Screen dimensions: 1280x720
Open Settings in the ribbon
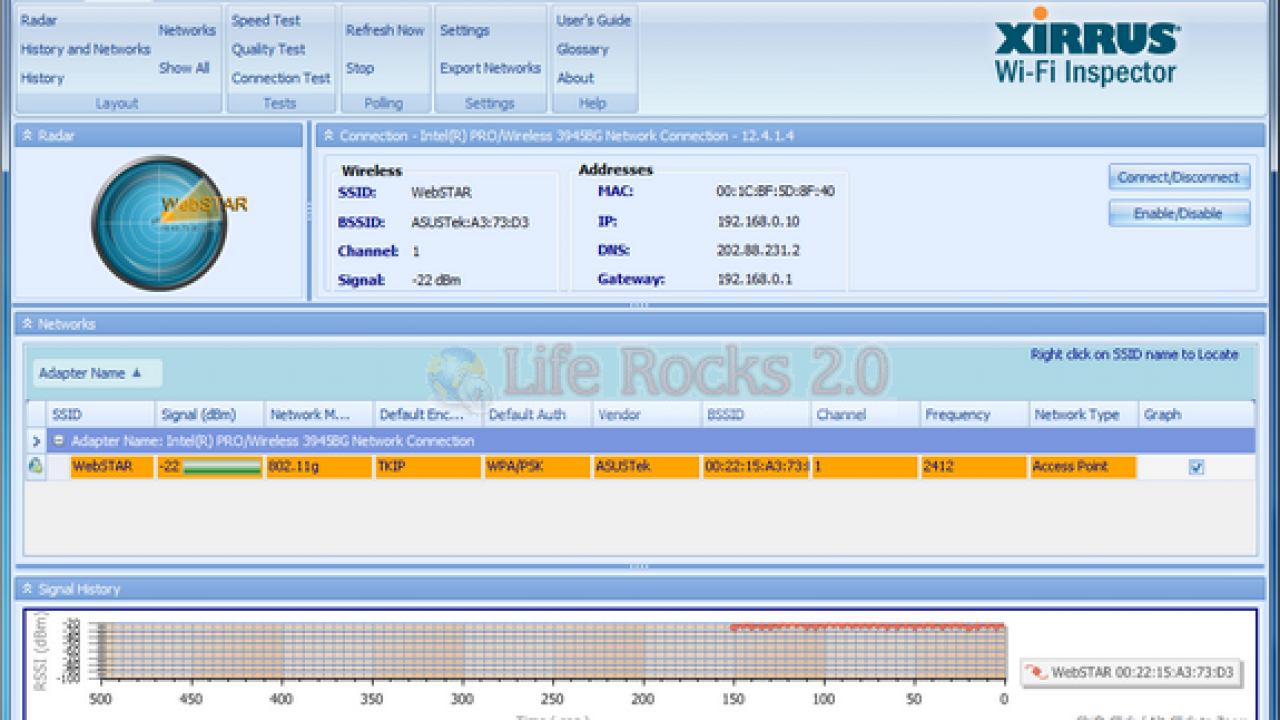(x=465, y=30)
